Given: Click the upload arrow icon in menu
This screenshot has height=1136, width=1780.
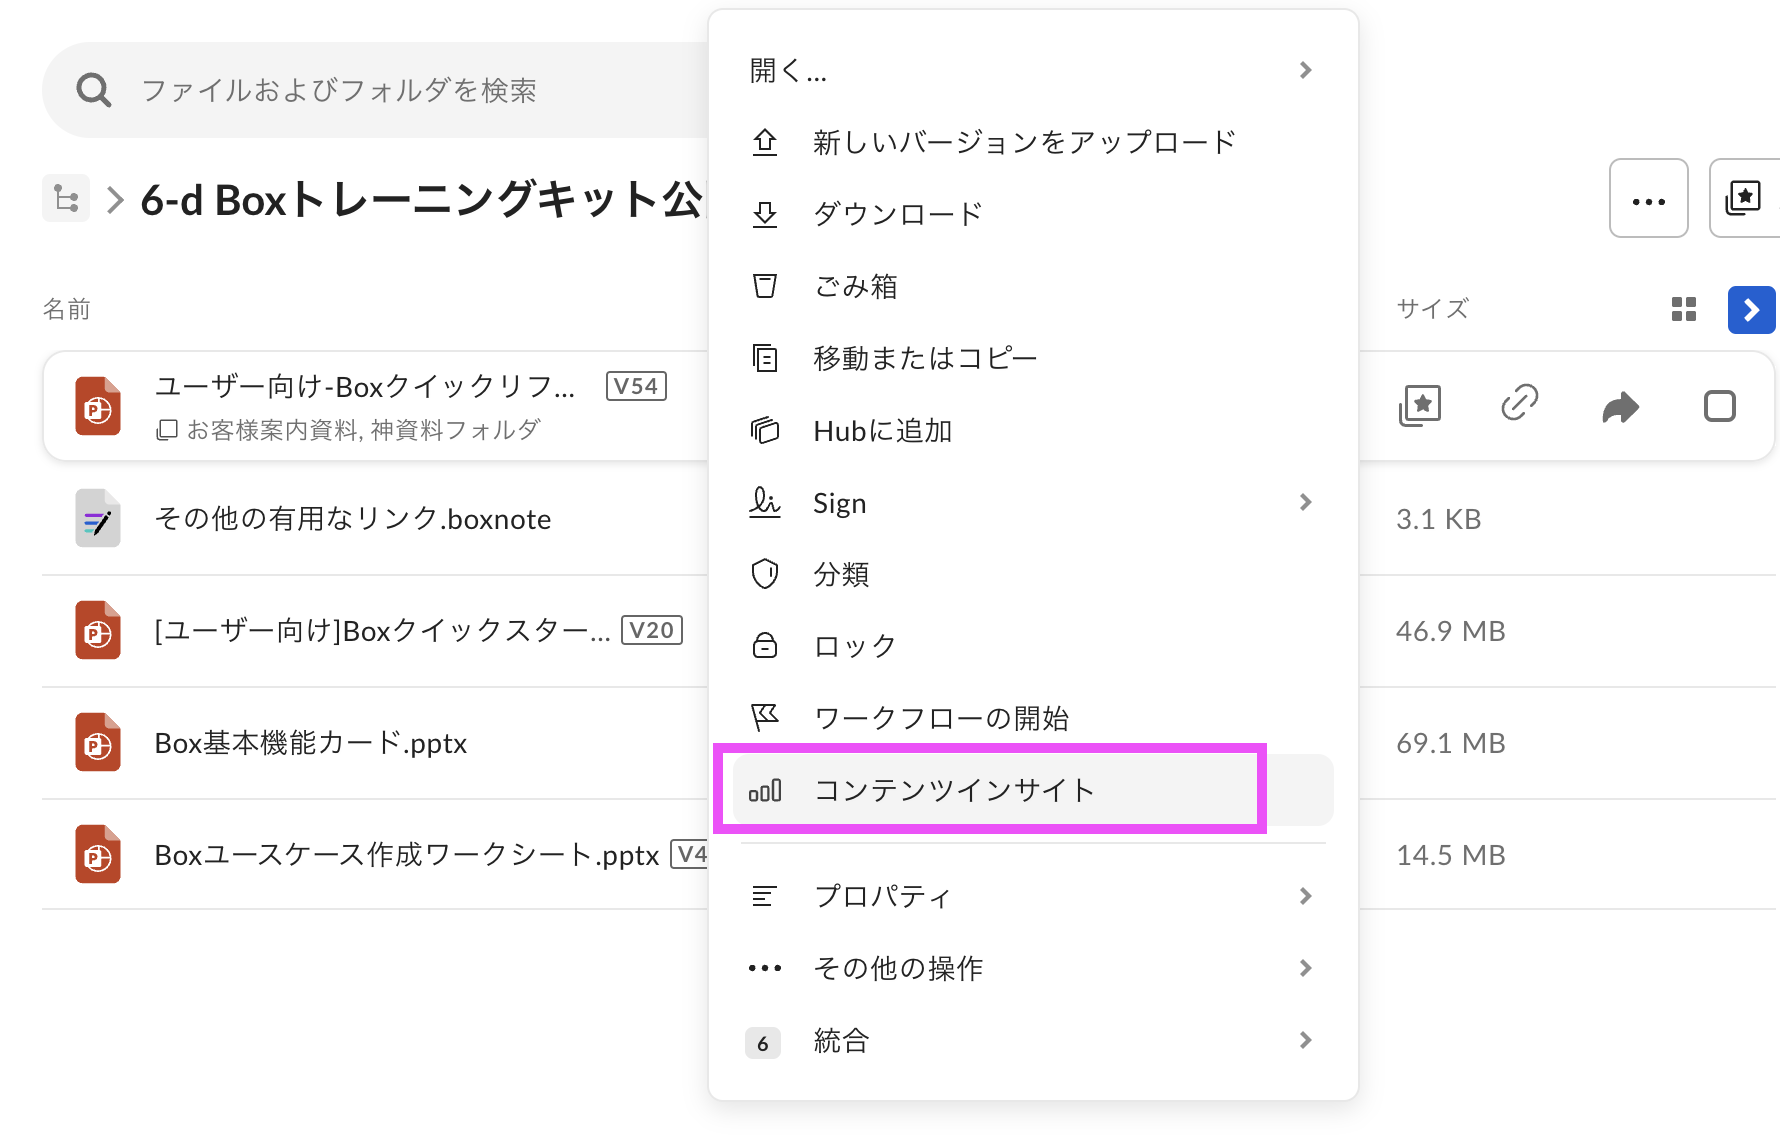Looking at the screenshot, I should pyautogui.click(x=765, y=142).
